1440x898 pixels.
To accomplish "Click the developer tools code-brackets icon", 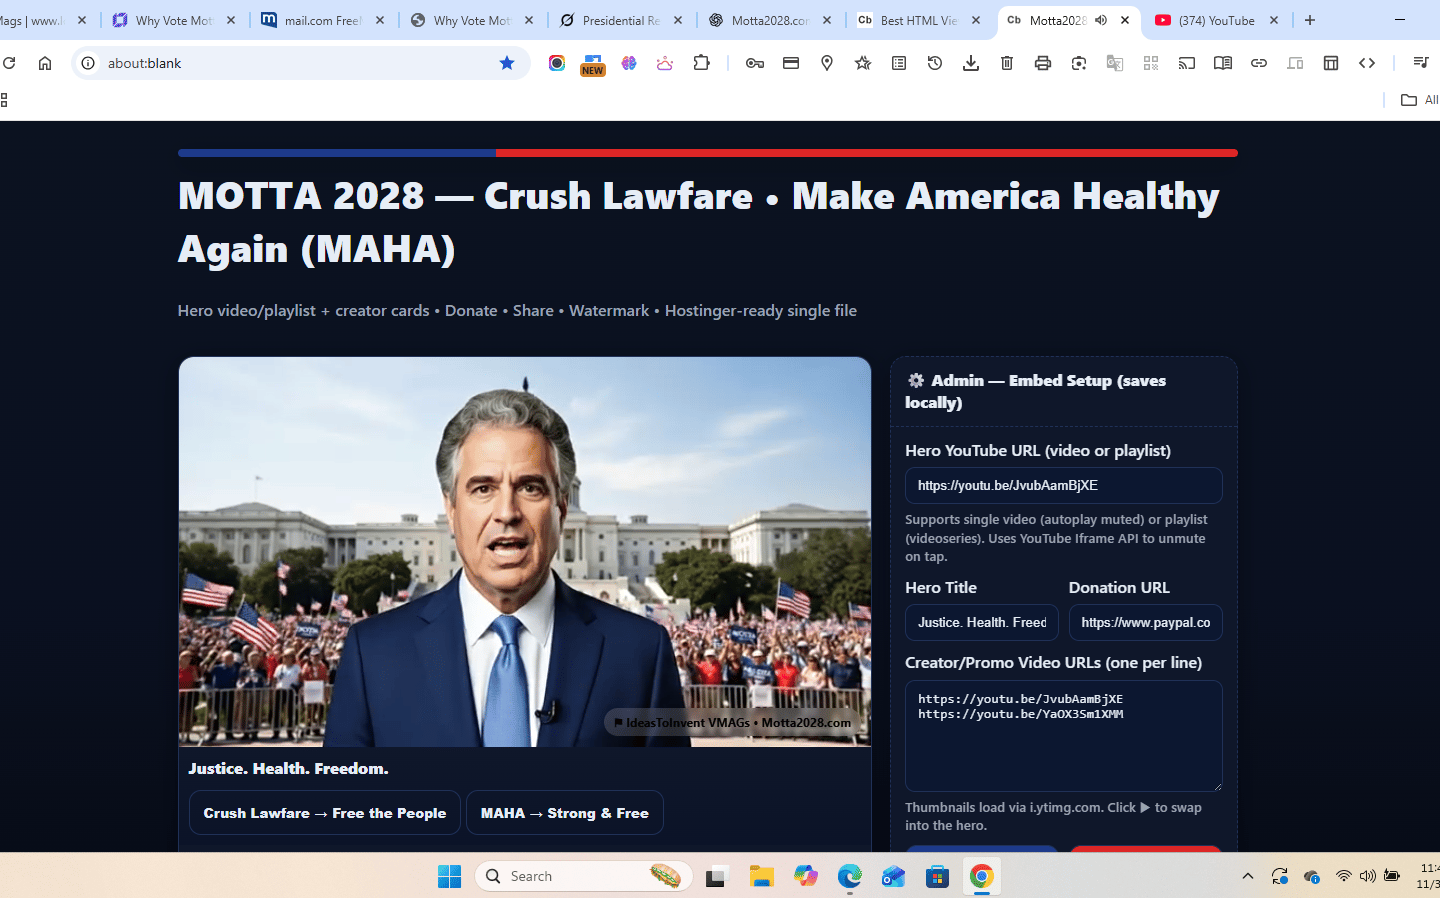I will click(x=1367, y=63).
